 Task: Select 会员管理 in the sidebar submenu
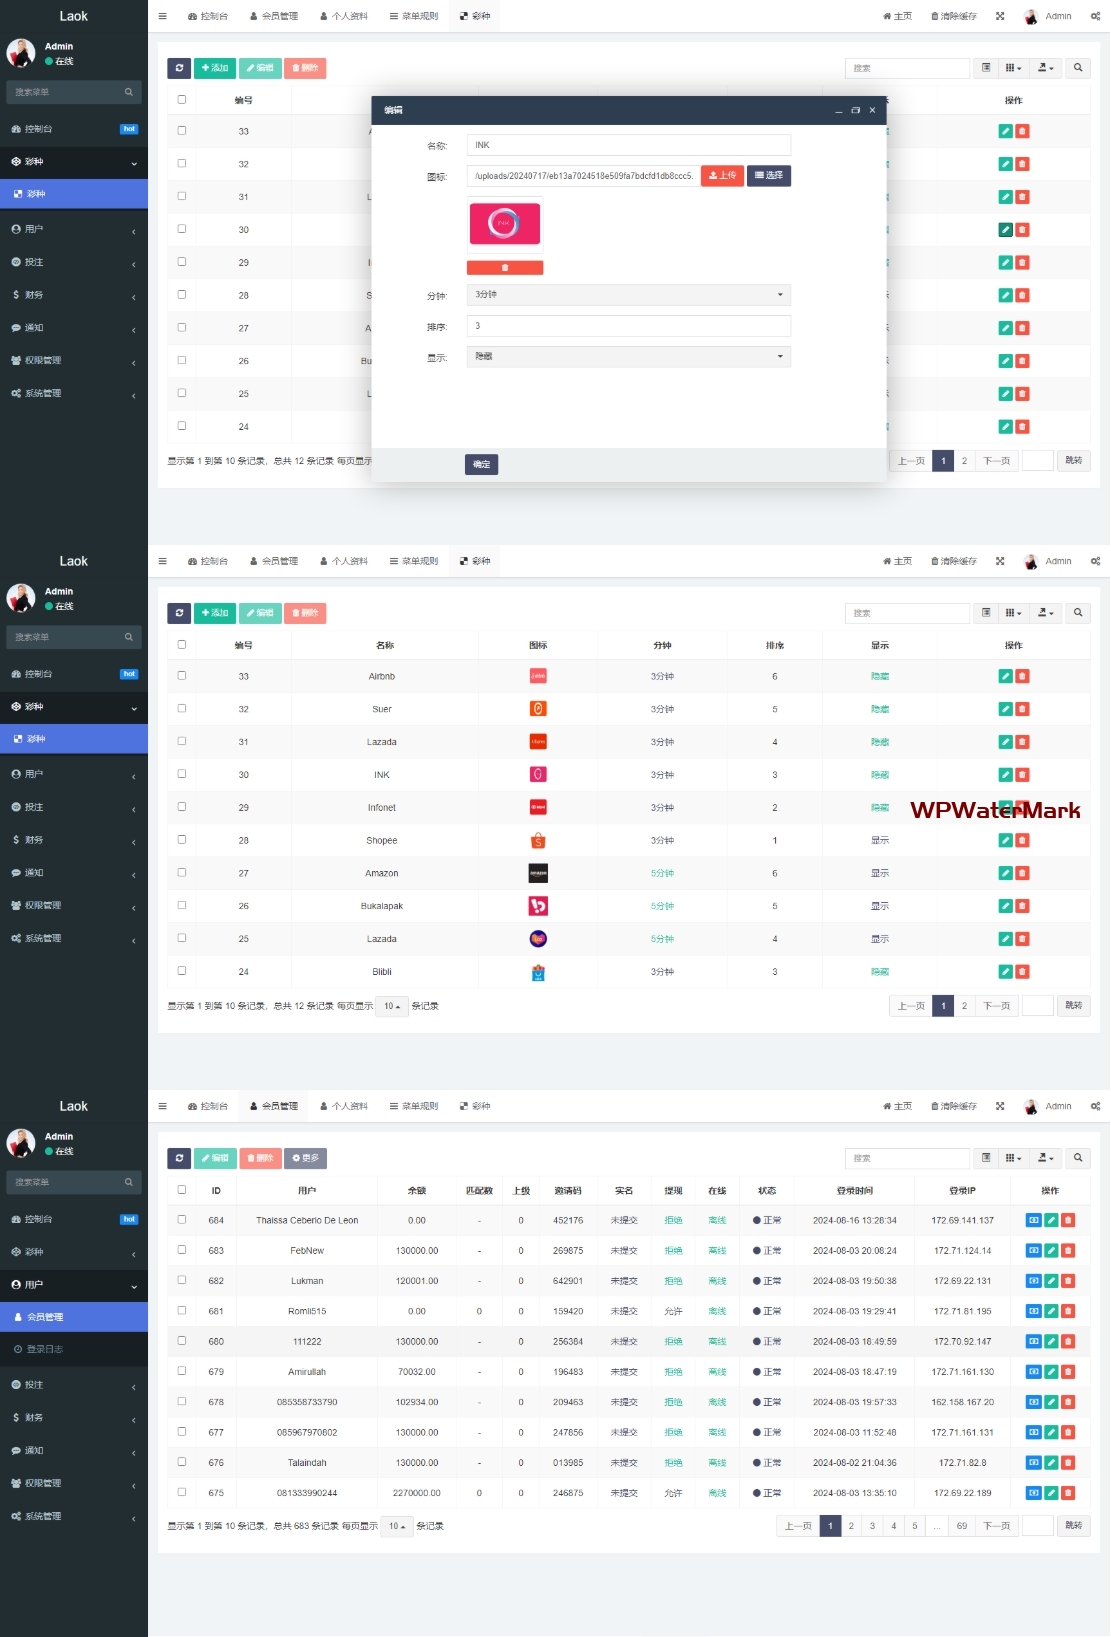point(45,1317)
